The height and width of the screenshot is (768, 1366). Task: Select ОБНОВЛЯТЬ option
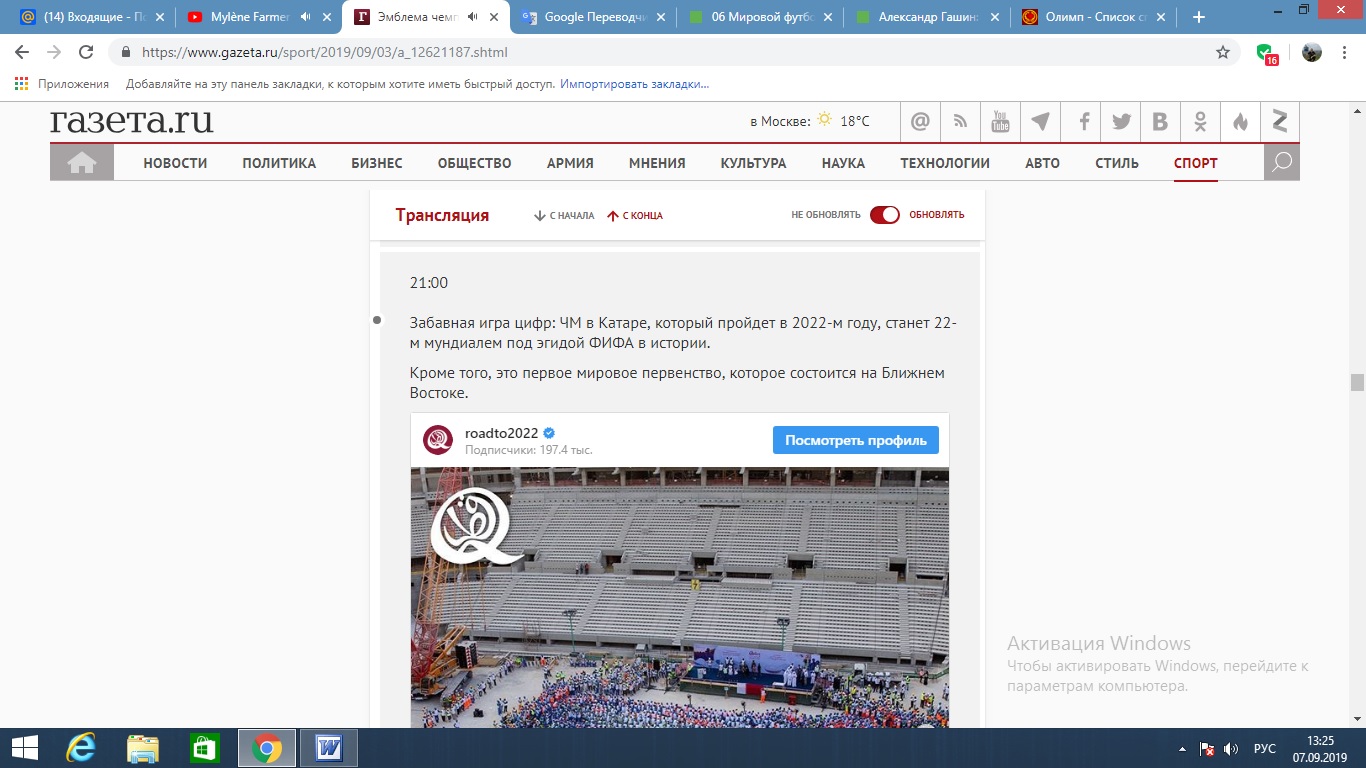pyautogui.click(x=937, y=215)
